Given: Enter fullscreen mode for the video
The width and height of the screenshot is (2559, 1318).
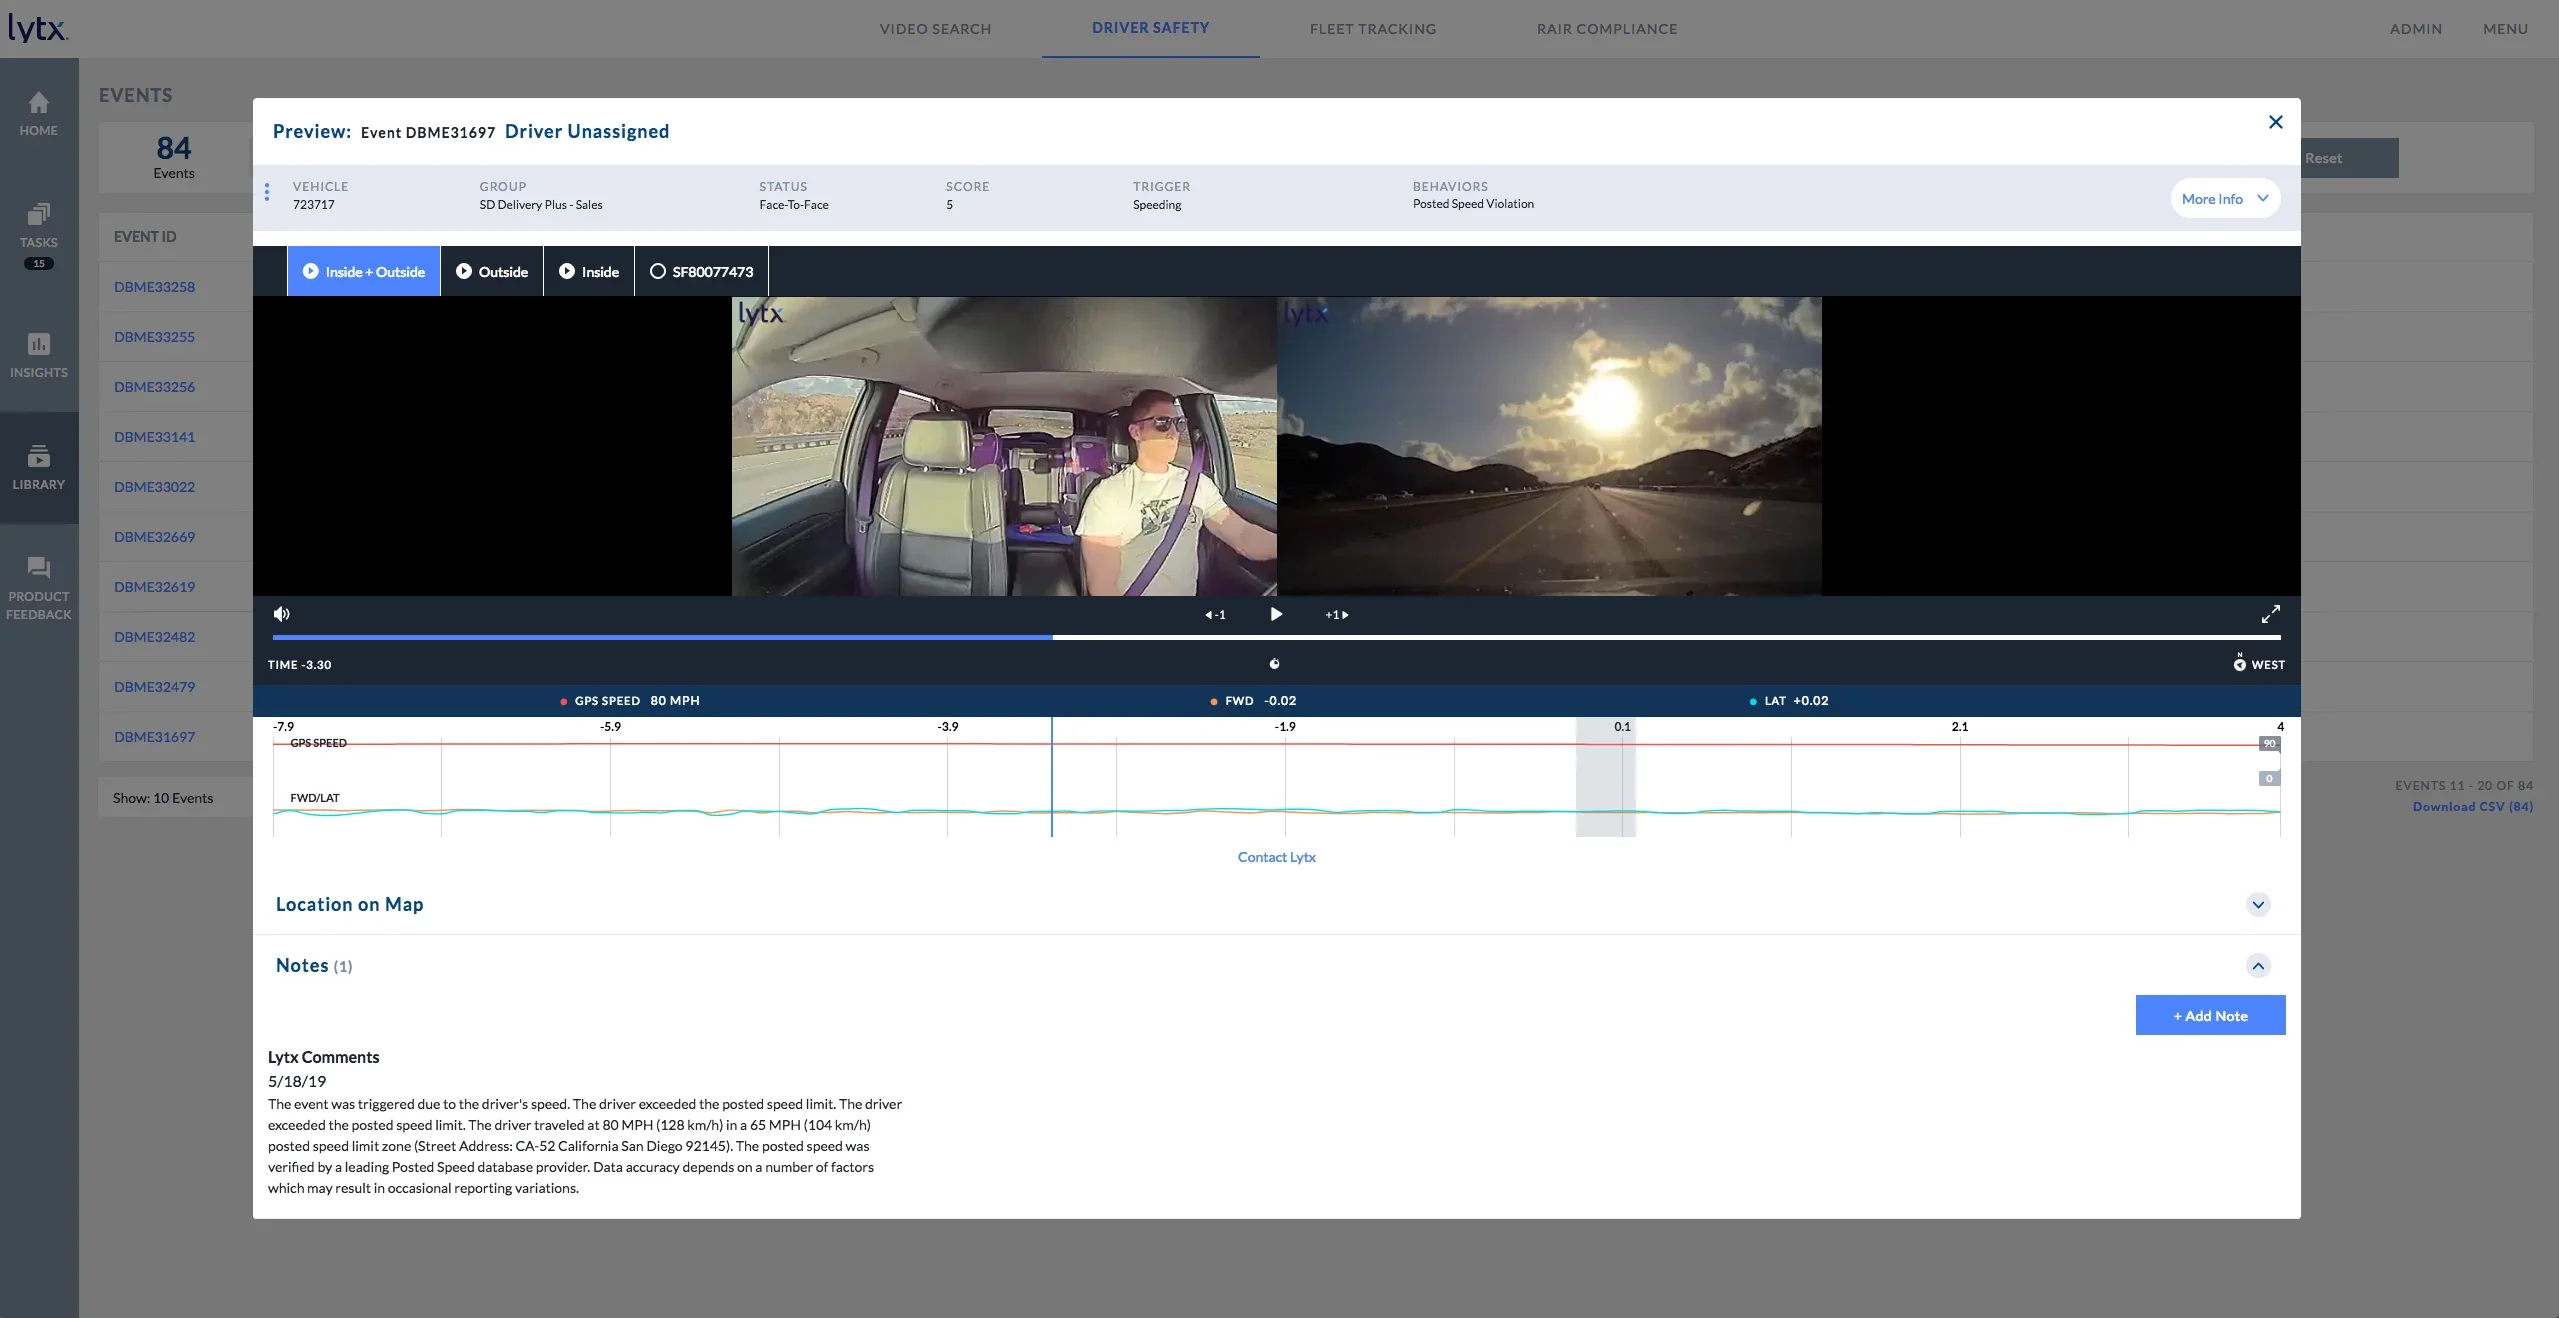Looking at the screenshot, I should (2271, 614).
